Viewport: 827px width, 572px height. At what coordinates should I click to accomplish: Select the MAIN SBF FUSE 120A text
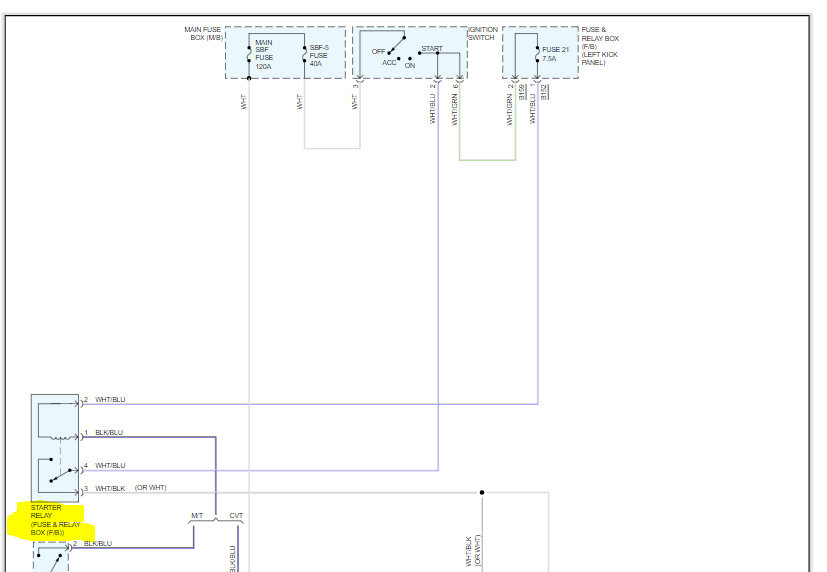click(264, 54)
